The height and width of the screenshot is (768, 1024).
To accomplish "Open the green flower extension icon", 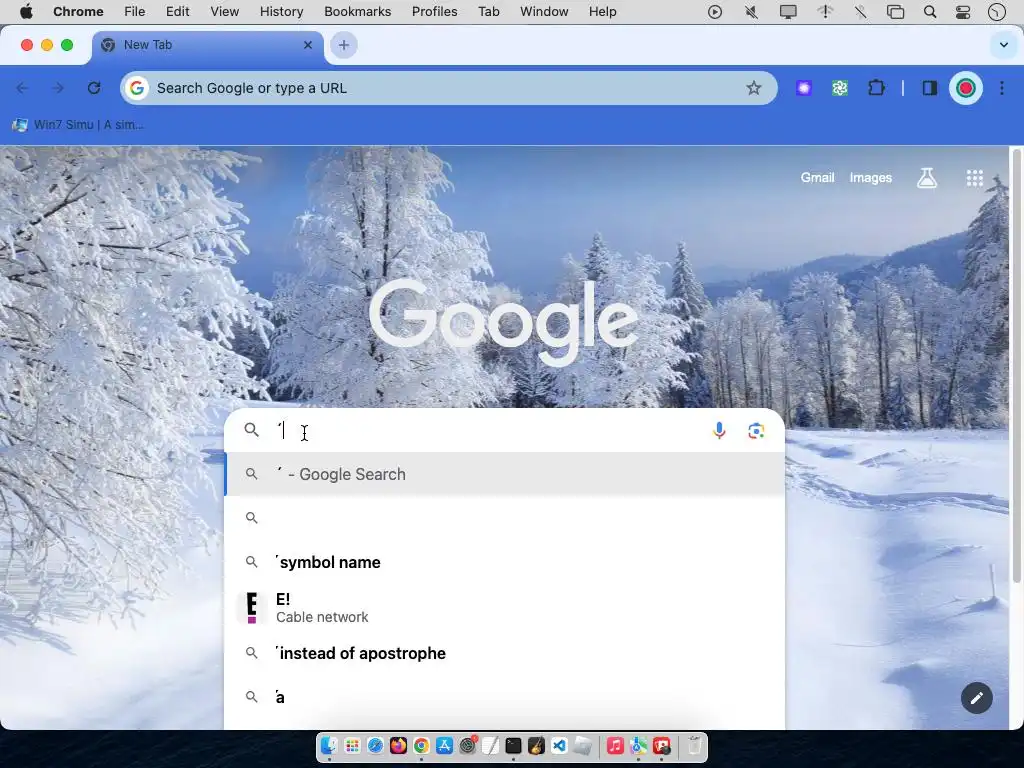I will tap(840, 88).
